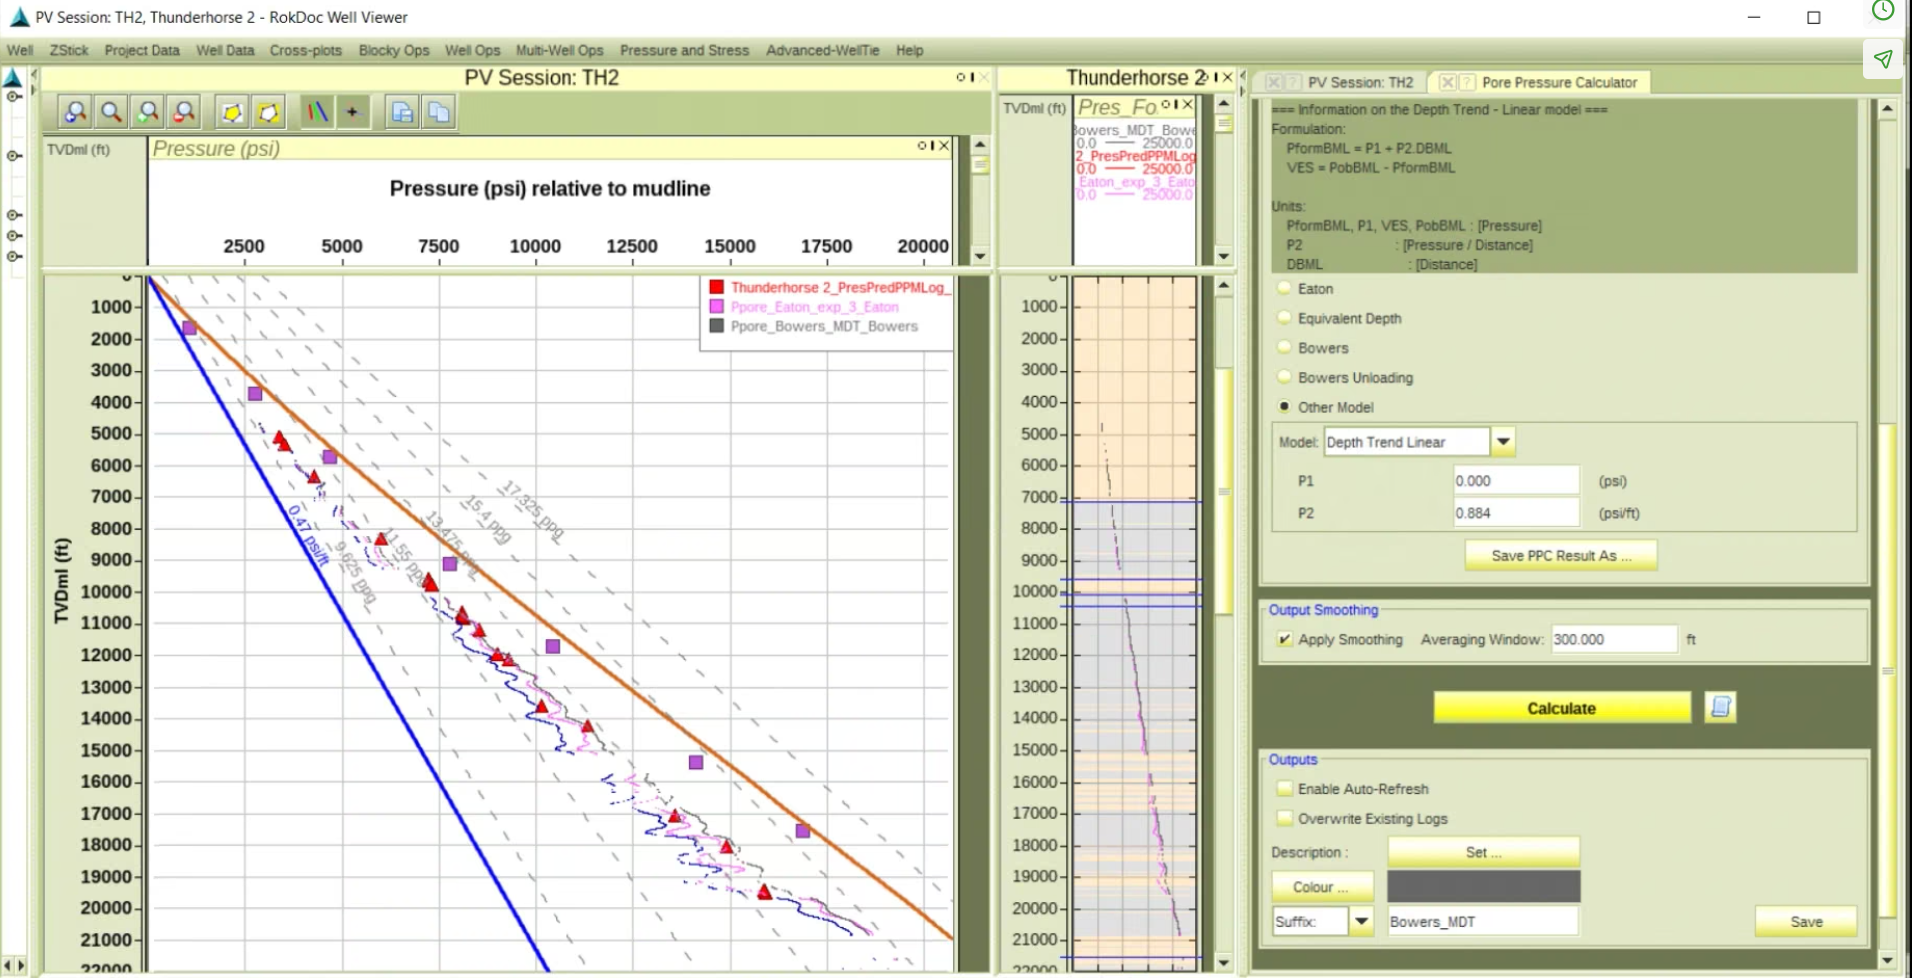Viewport: 1912px width, 978px height.
Task: Collapse the left panel with small arrow near logo
Action: tap(34, 74)
